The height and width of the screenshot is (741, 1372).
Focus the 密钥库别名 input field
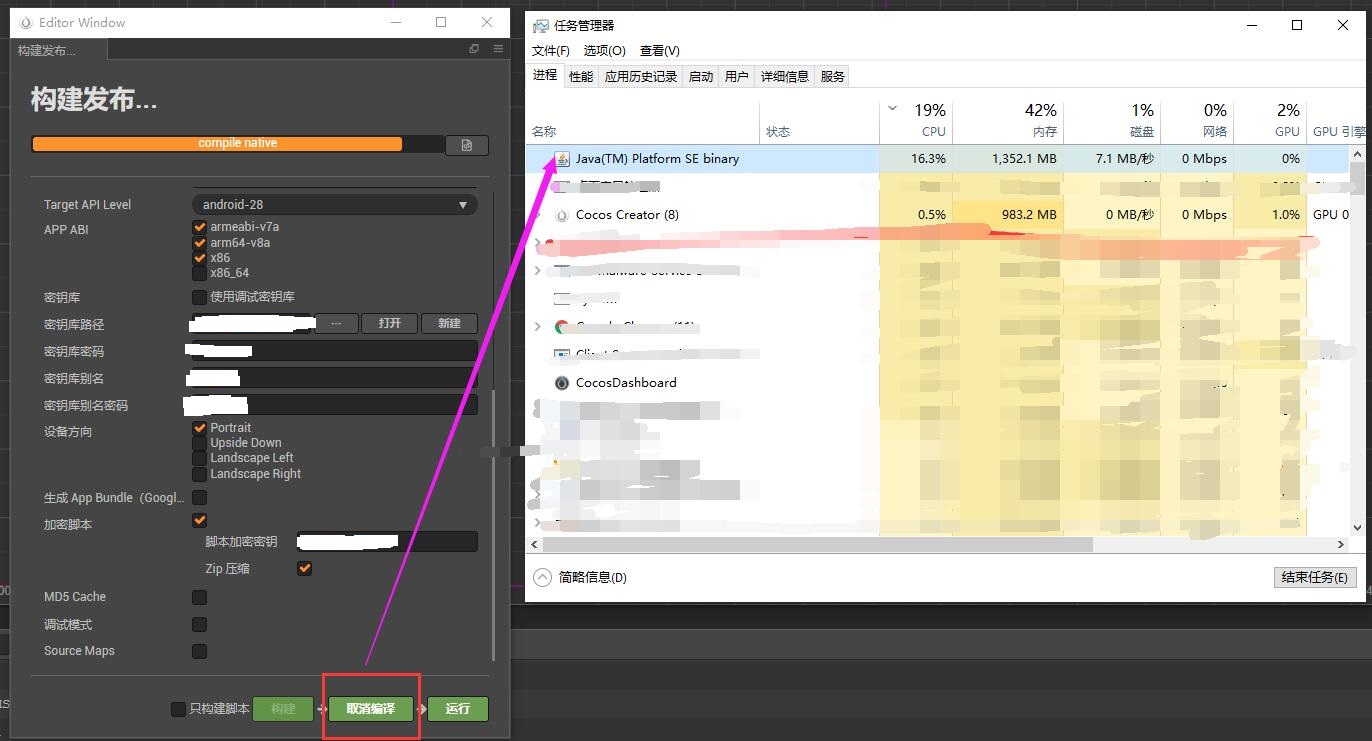334,378
